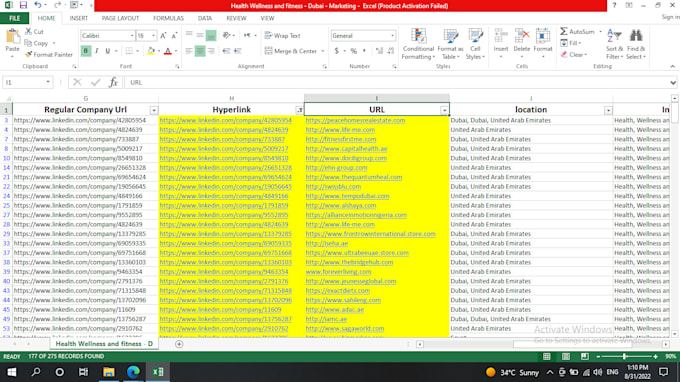Expand the formula bar
680x382 pixels.
(673, 82)
